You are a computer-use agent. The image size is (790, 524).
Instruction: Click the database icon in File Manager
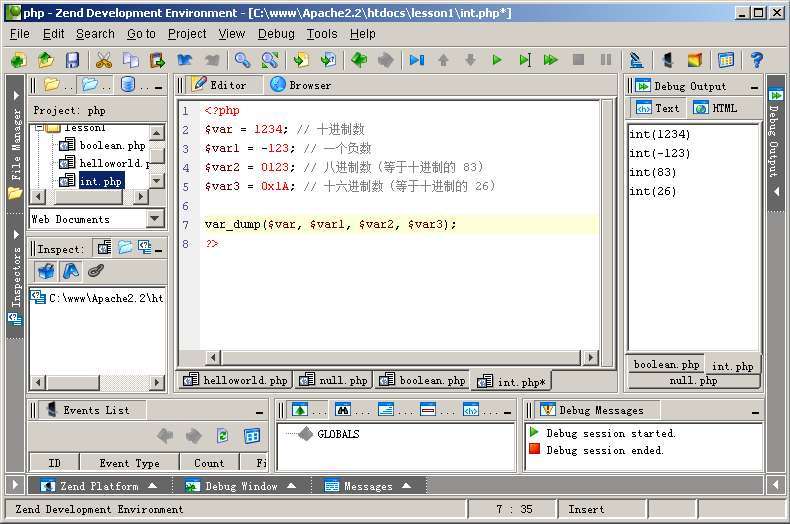click(x=128, y=85)
